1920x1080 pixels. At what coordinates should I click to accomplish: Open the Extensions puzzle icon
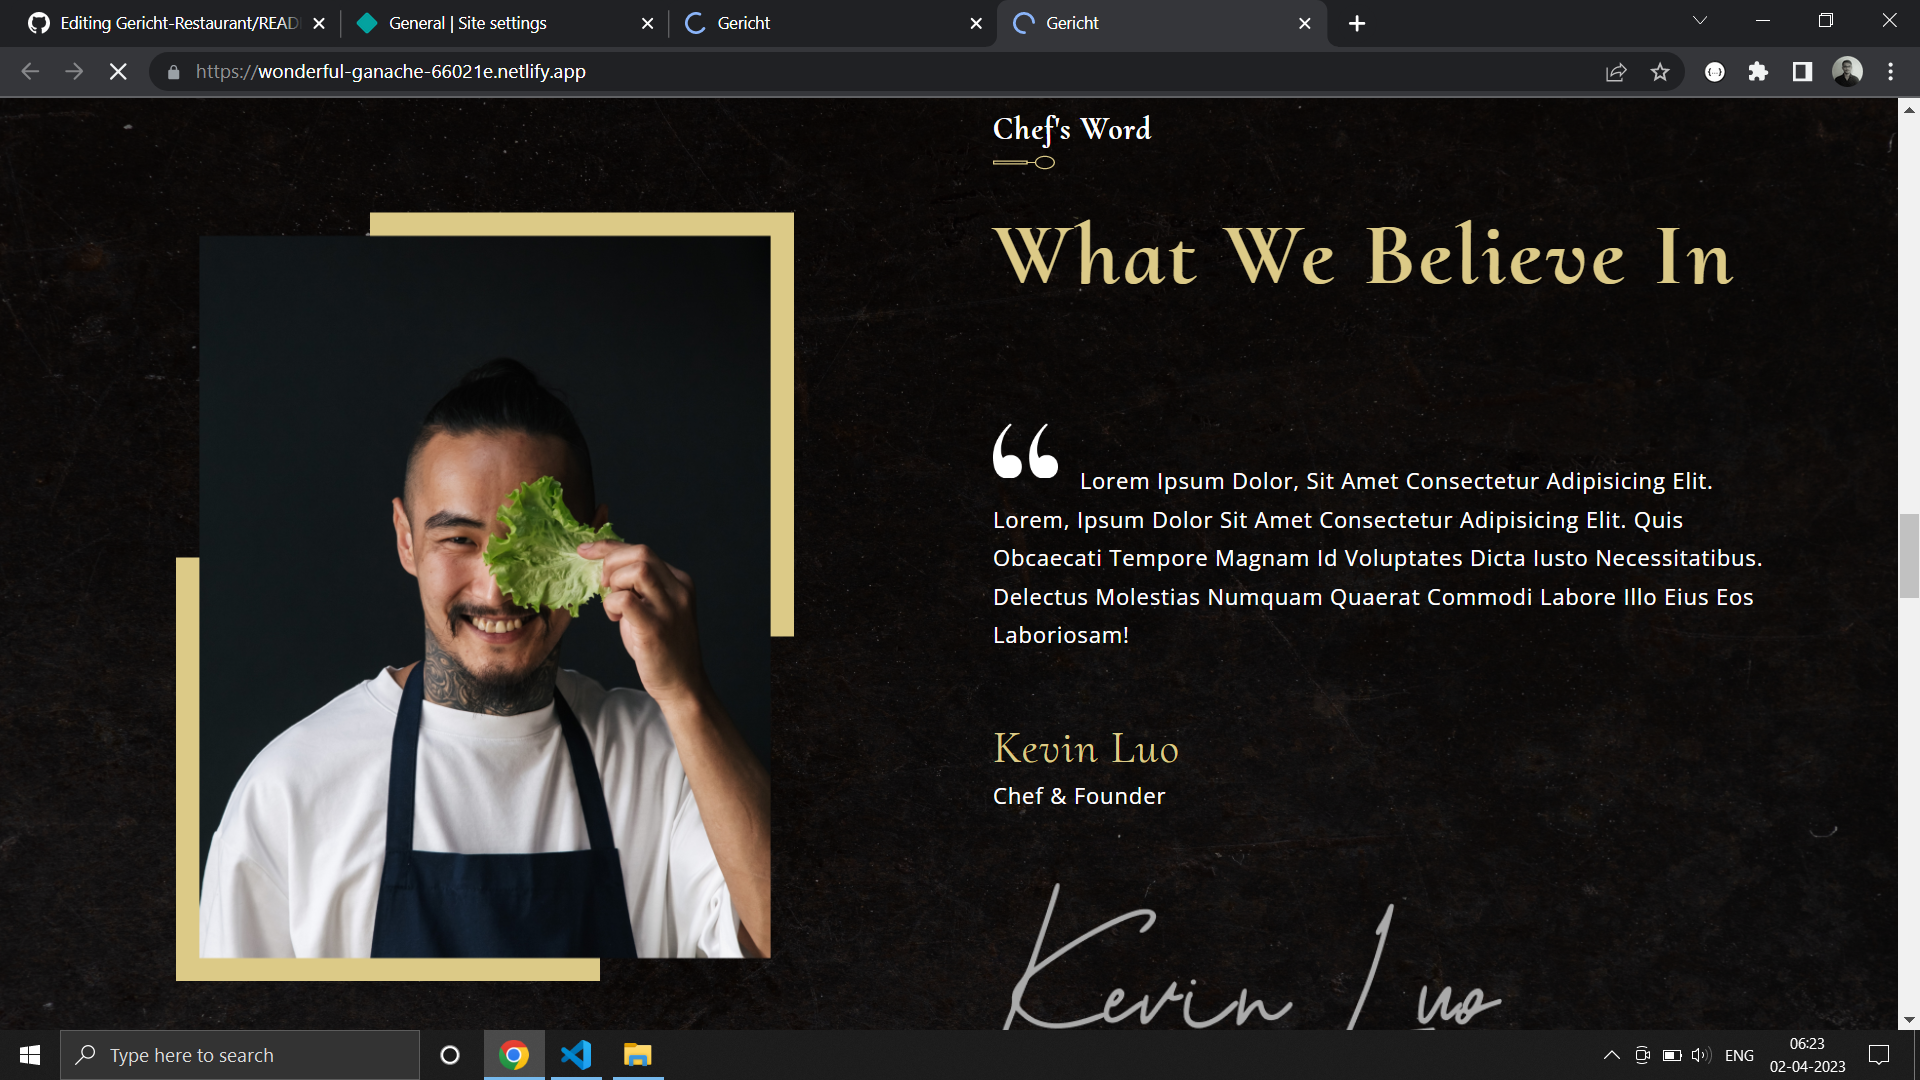[1758, 72]
